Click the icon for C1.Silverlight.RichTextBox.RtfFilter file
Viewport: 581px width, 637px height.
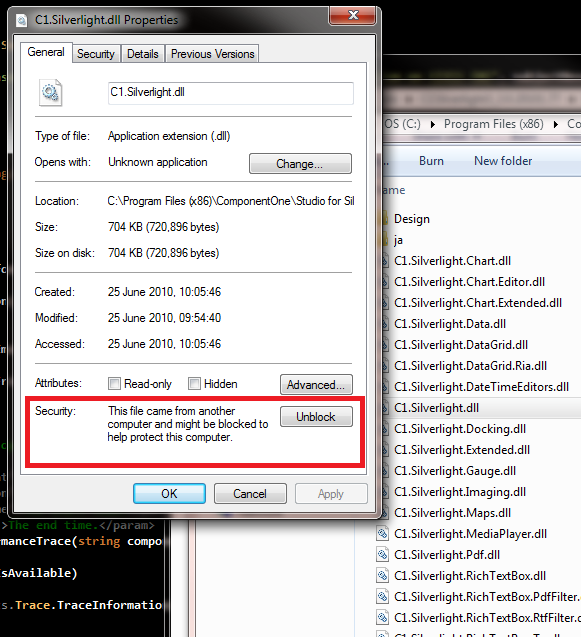tap(382, 618)
